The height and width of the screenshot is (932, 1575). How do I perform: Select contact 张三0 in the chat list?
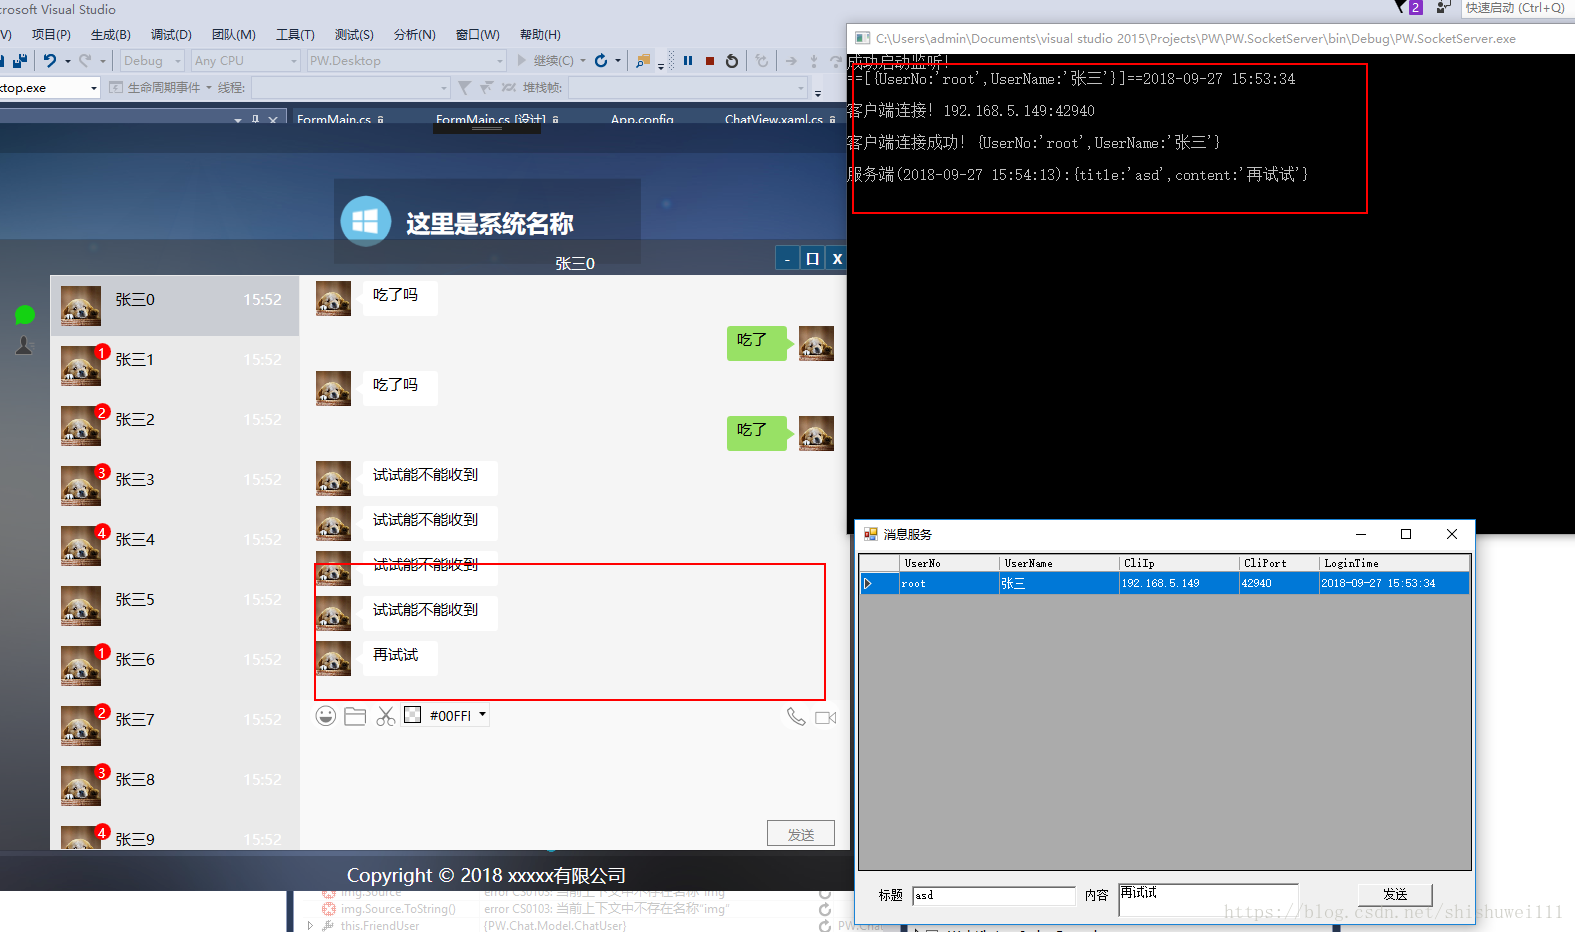coord(175,305)
